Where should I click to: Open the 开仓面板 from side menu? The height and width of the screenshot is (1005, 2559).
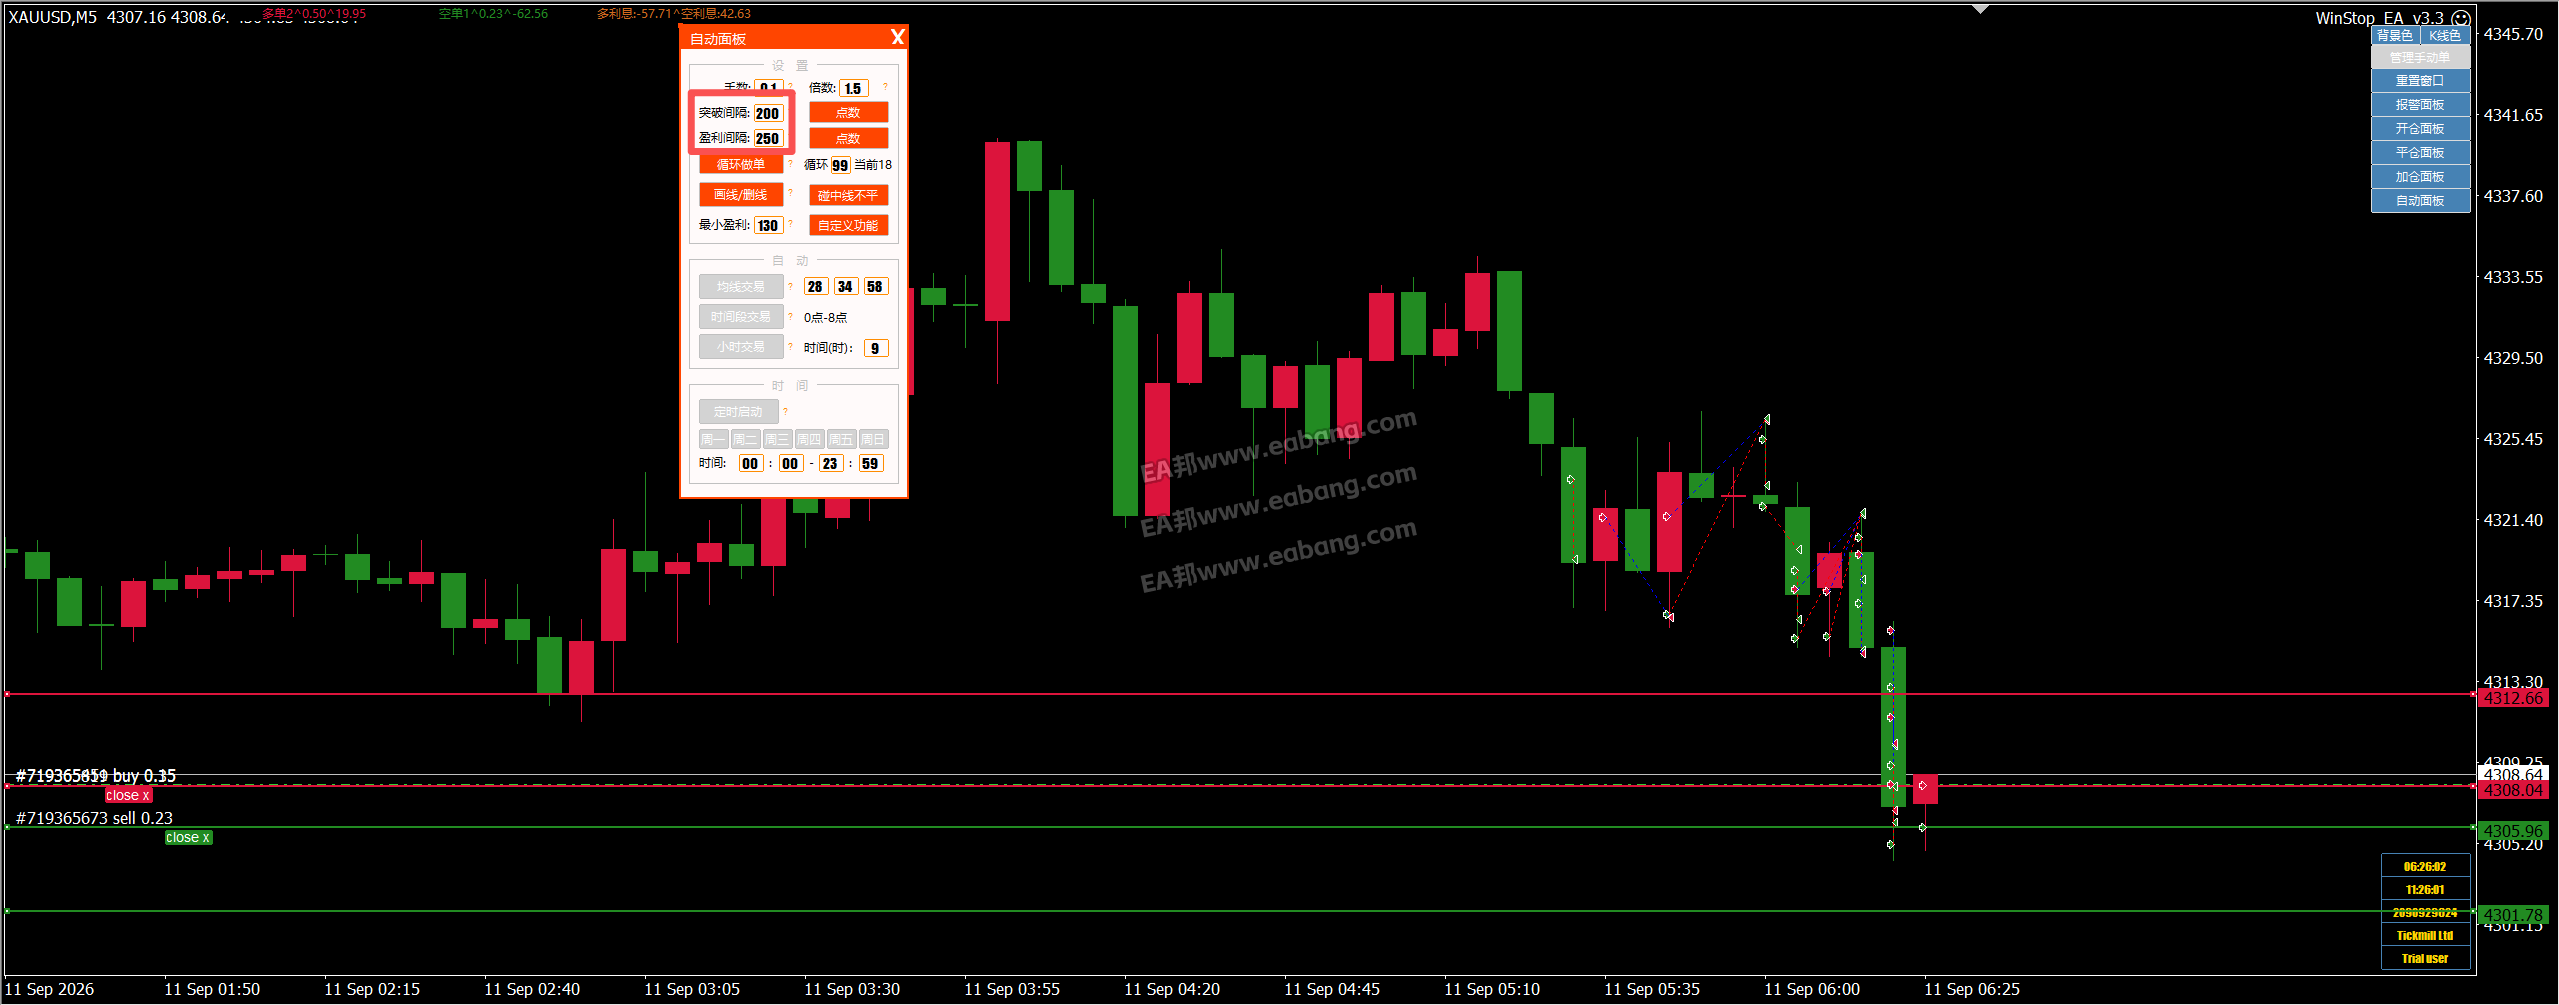pyautogui.click(x=2420, y=129)
